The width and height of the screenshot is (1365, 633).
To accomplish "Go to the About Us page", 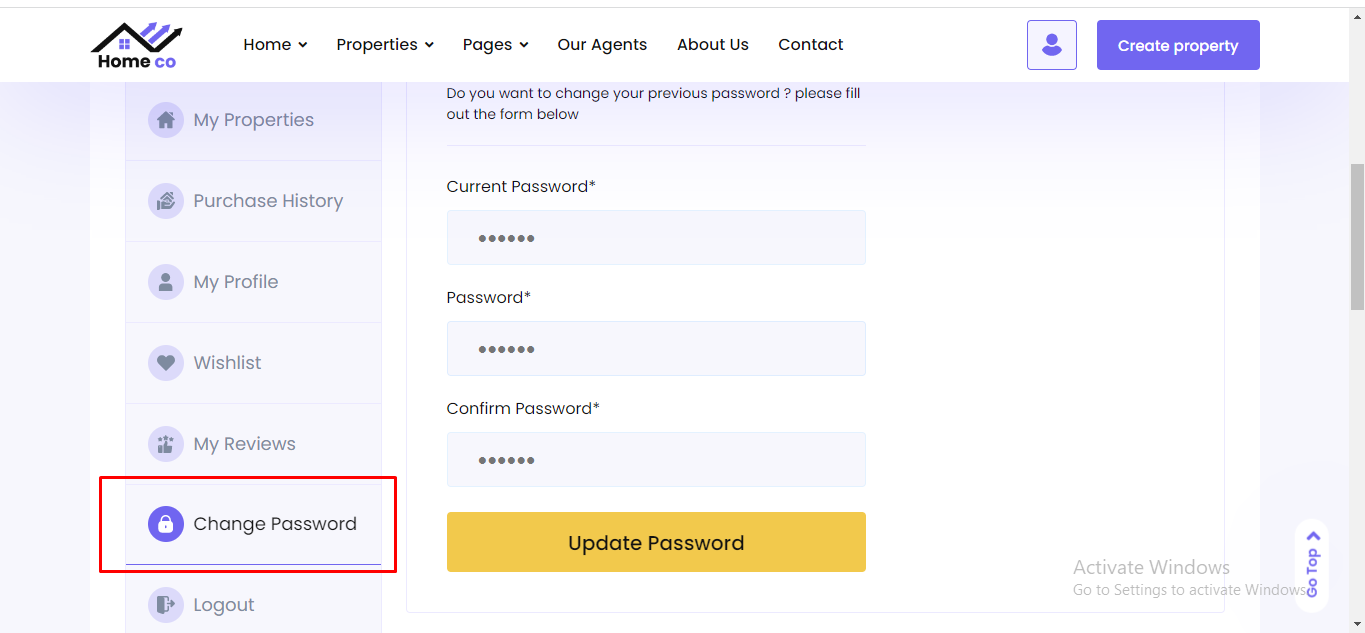I will point(713,45).
